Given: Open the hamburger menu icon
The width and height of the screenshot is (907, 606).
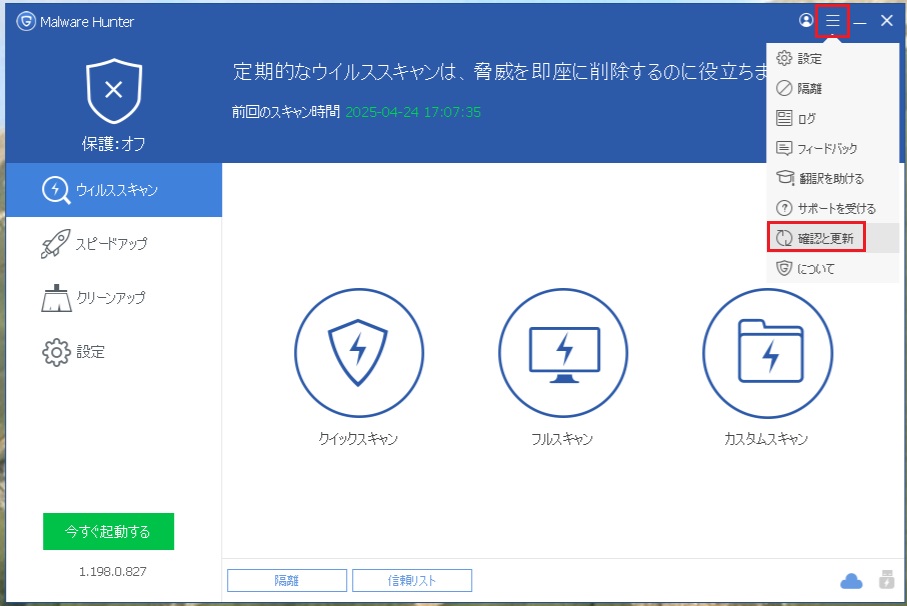Looking at the screenshot, I should coord(832,21).
